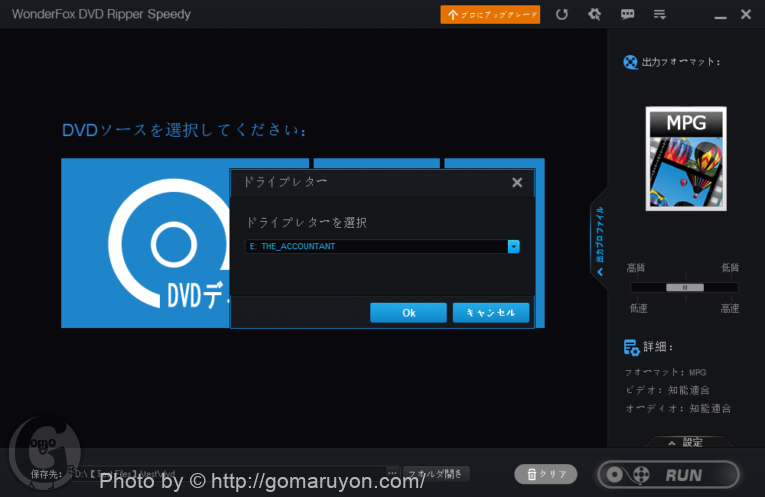The height and width of the screenshot is (497, 765).
Task: Click the 出力フォーマット film reel icon
Action: click(630, 62)
